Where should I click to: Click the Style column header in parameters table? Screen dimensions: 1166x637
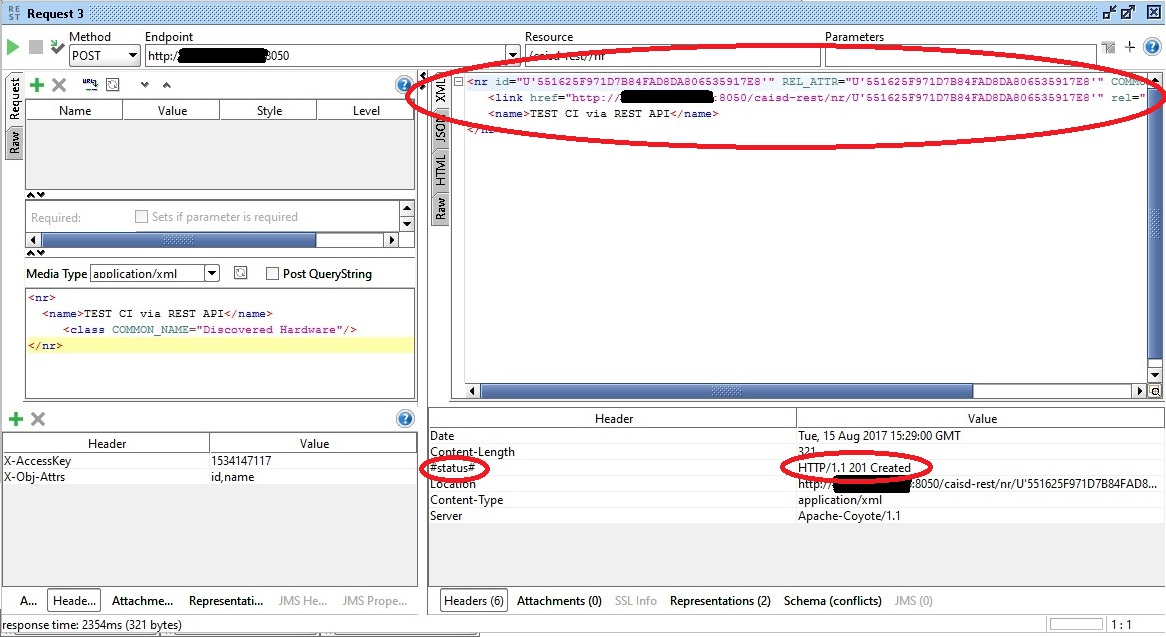(269, 111)
